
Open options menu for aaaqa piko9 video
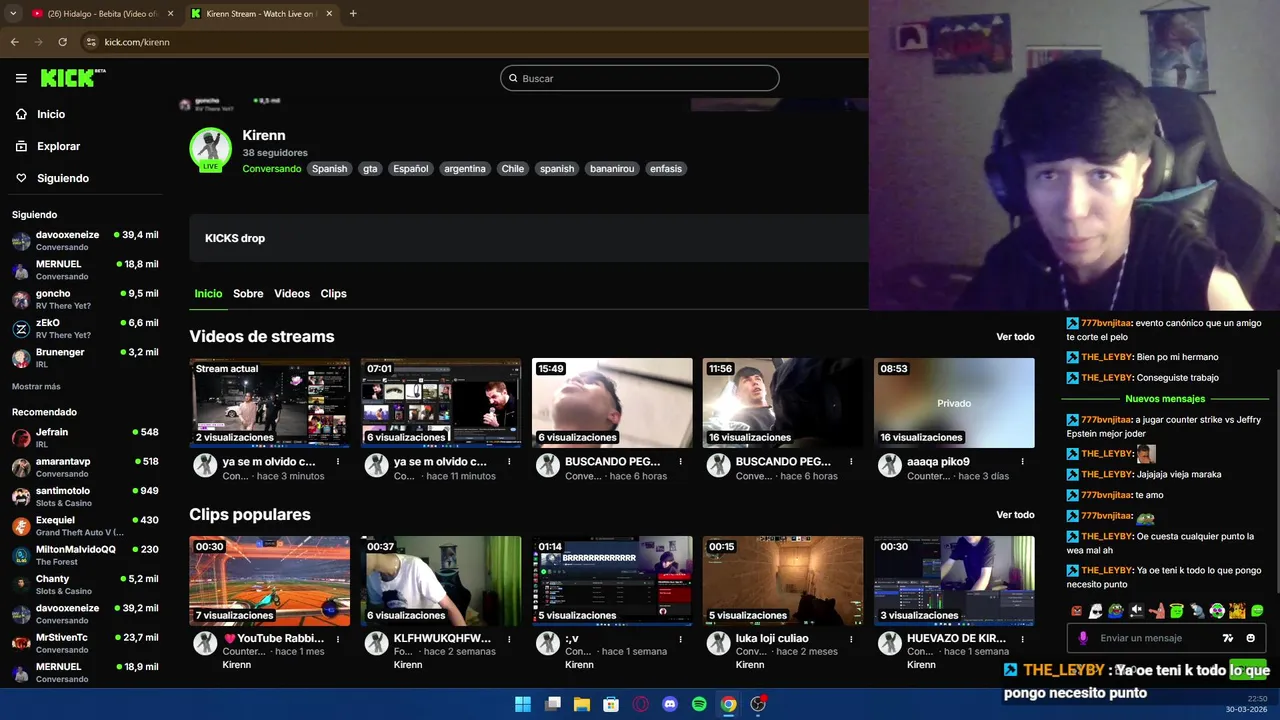[1022, 462]
